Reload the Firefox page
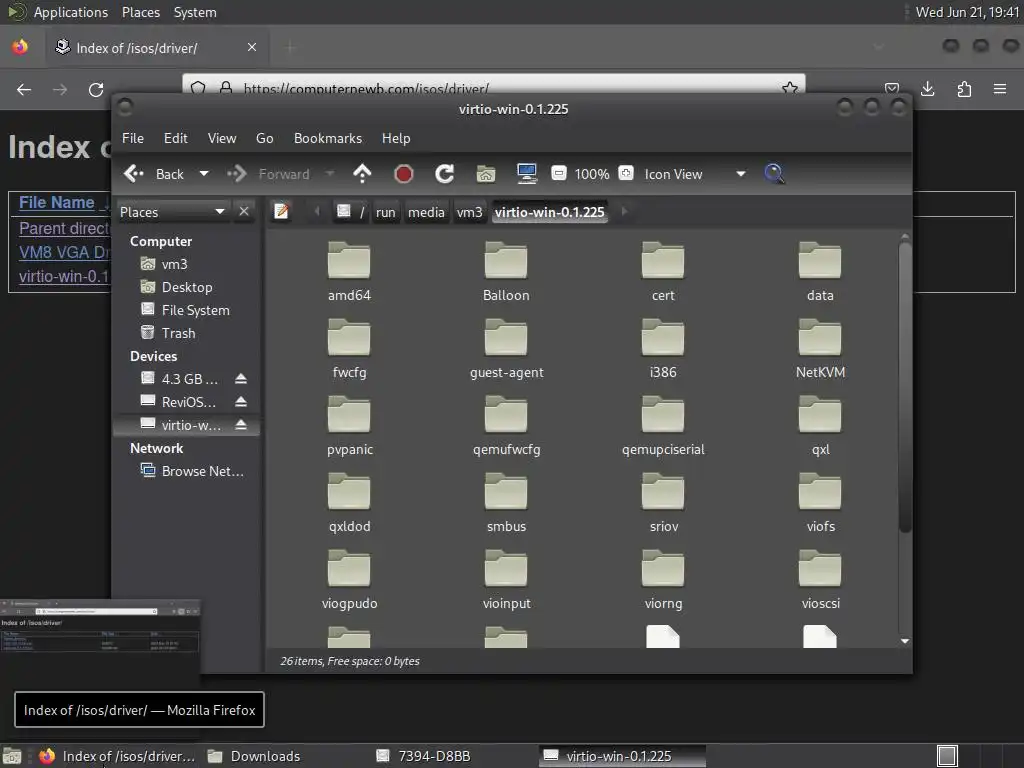This screenshot has width=1024, height=768. 96,89
